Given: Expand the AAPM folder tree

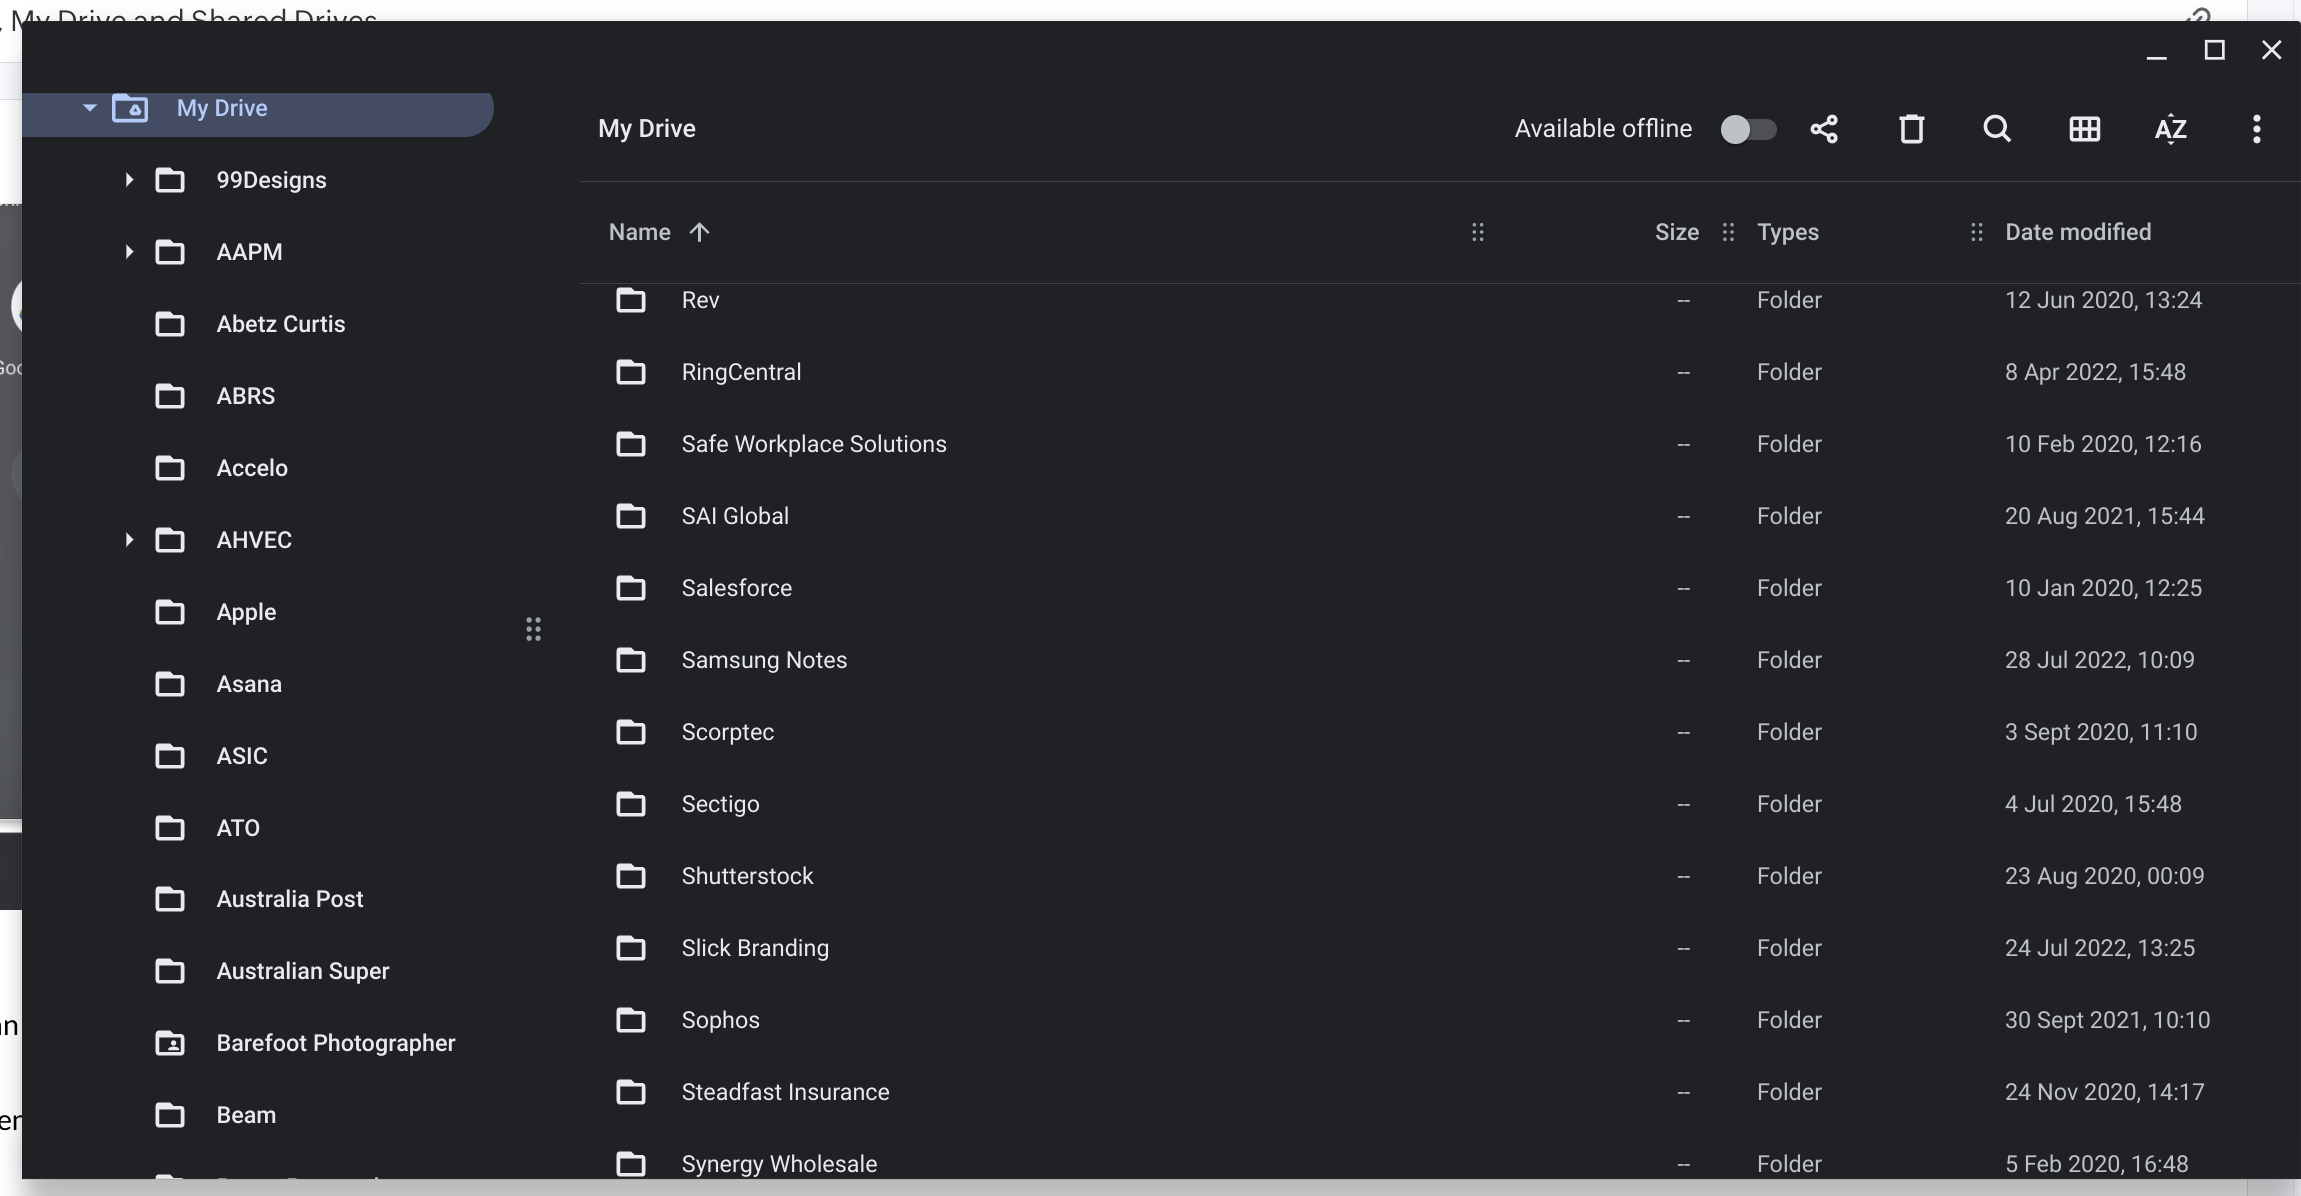Looking at the screenshot, I should [x=129, y=252].
